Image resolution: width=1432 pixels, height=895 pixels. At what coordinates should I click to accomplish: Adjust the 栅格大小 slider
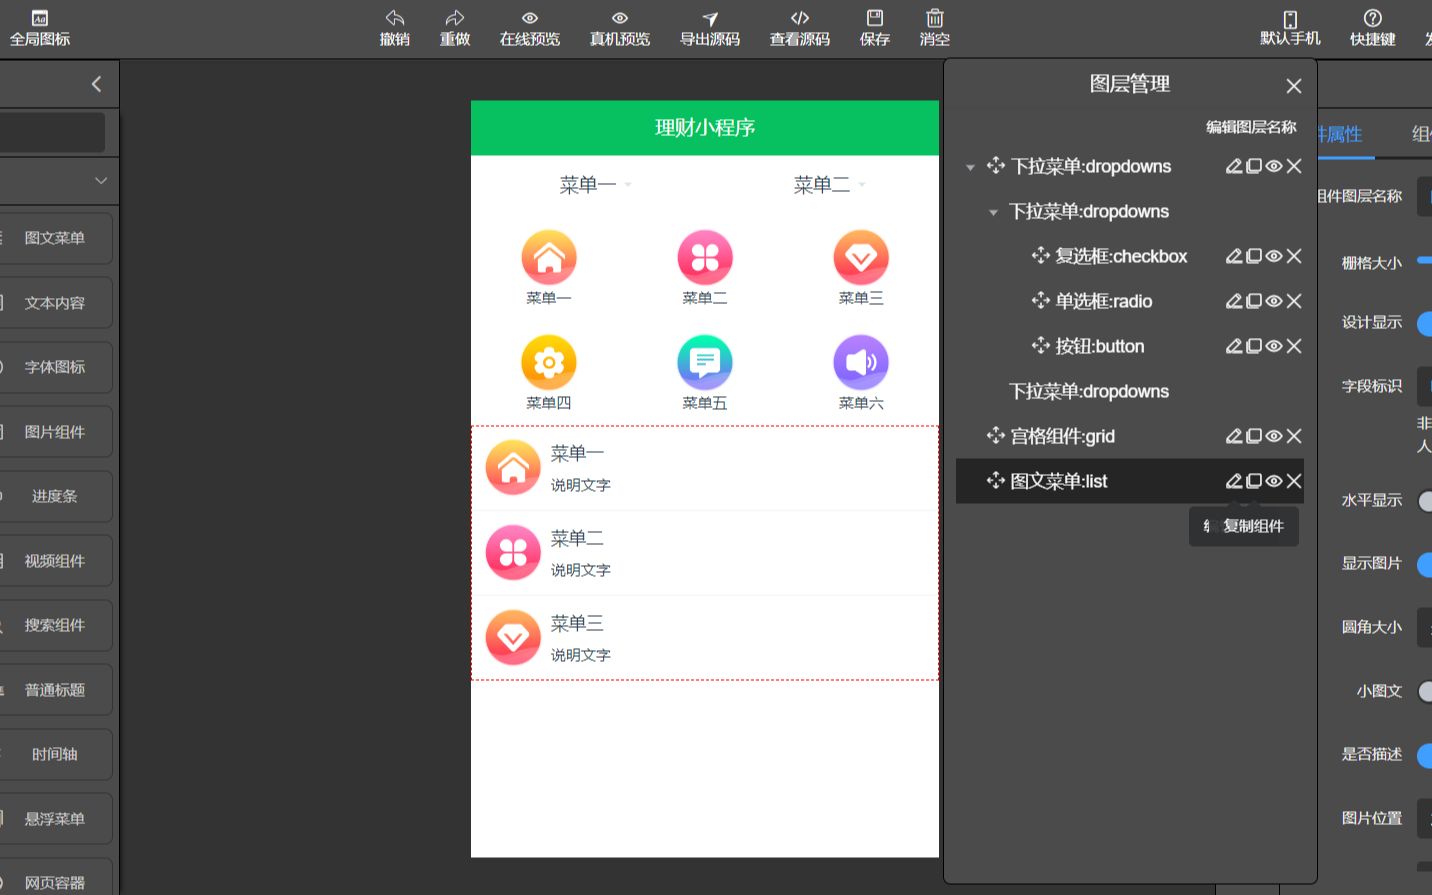click(1426, 262)
